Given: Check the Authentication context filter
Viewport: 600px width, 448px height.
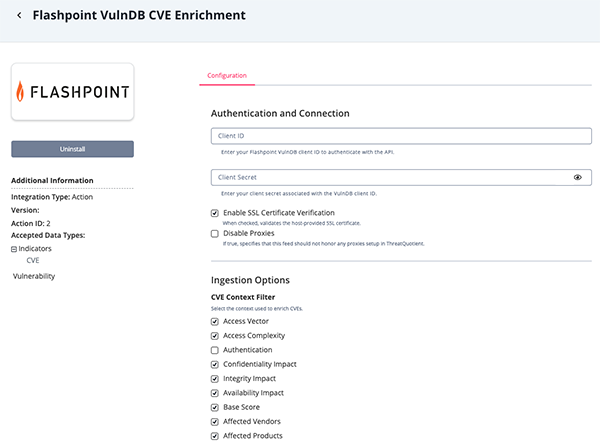Looking at the screenshot, I should click(x=215, y=350).
